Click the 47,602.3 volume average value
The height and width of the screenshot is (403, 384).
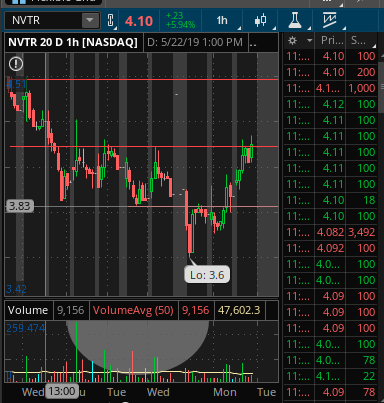[239, 310]
